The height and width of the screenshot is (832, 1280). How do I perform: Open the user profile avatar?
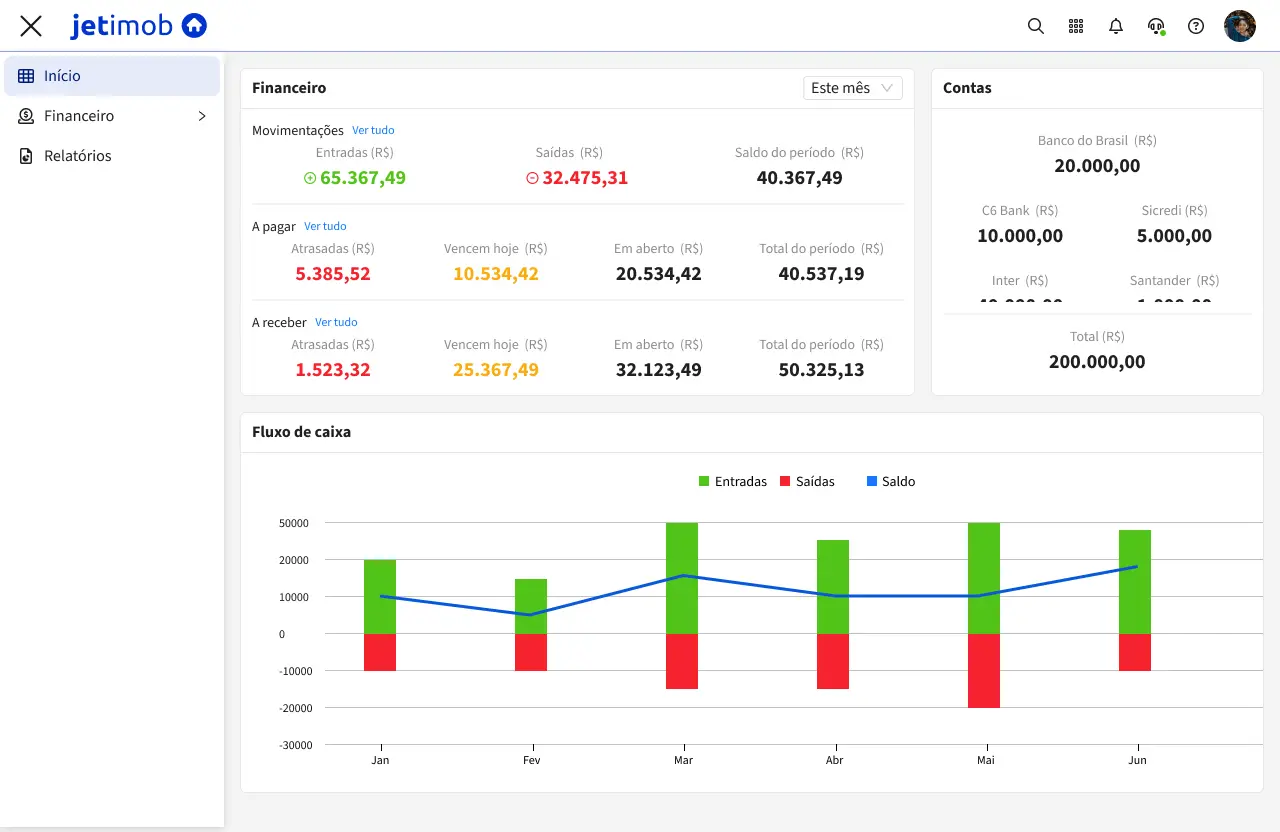[x=1240, y=26]
